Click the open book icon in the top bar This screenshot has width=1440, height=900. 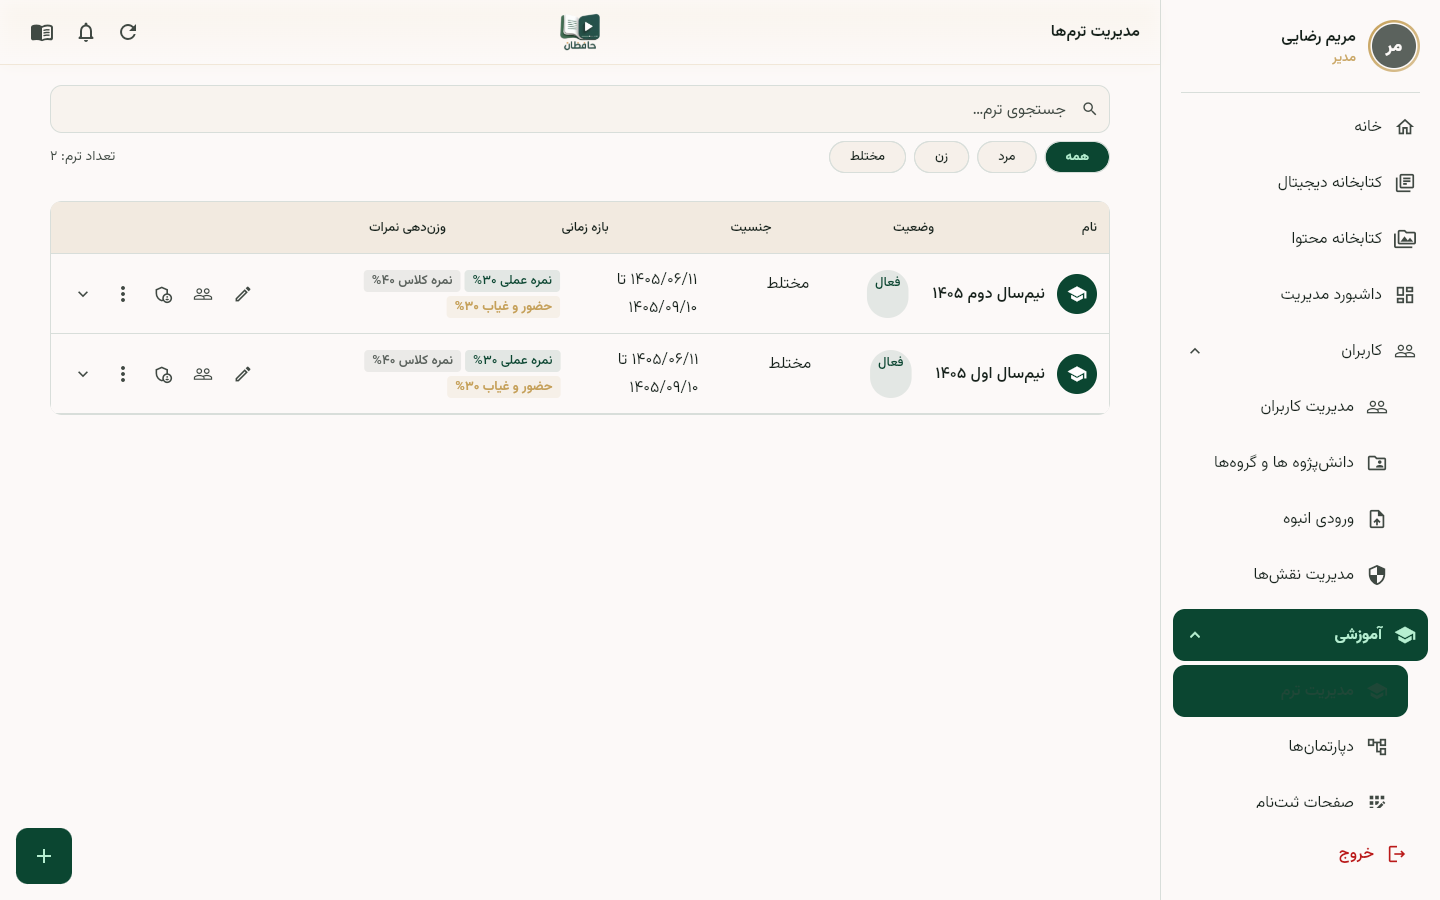pos(42,32)
